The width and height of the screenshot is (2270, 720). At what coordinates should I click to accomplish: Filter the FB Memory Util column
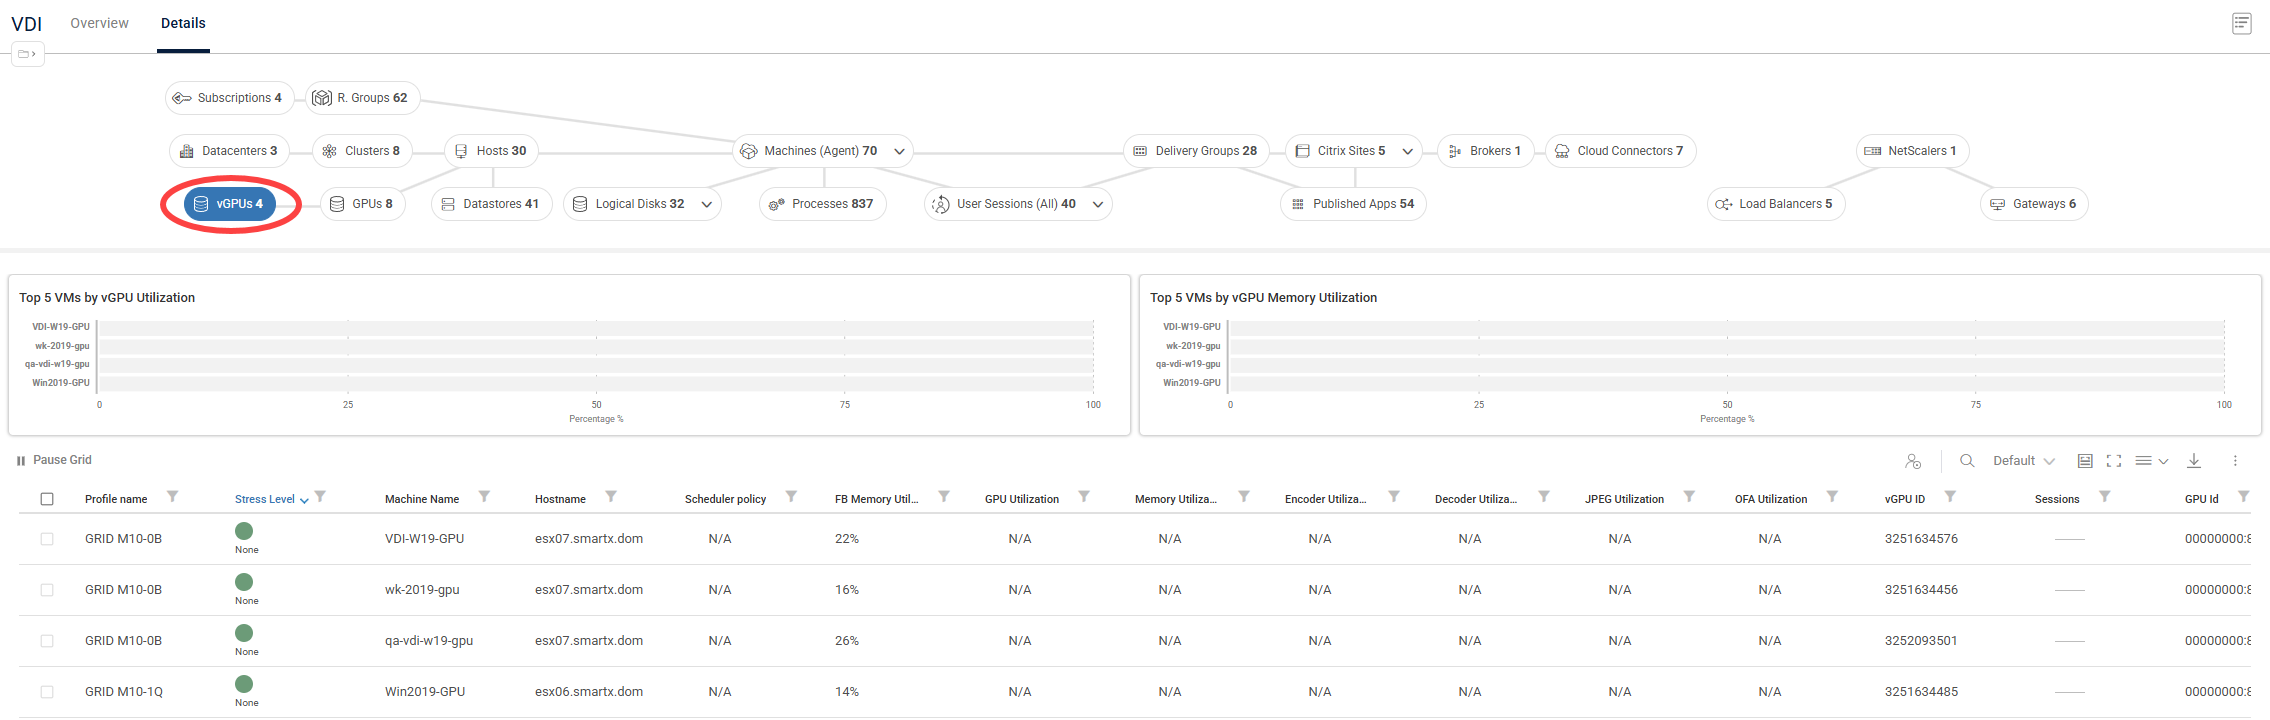(944, 496)
